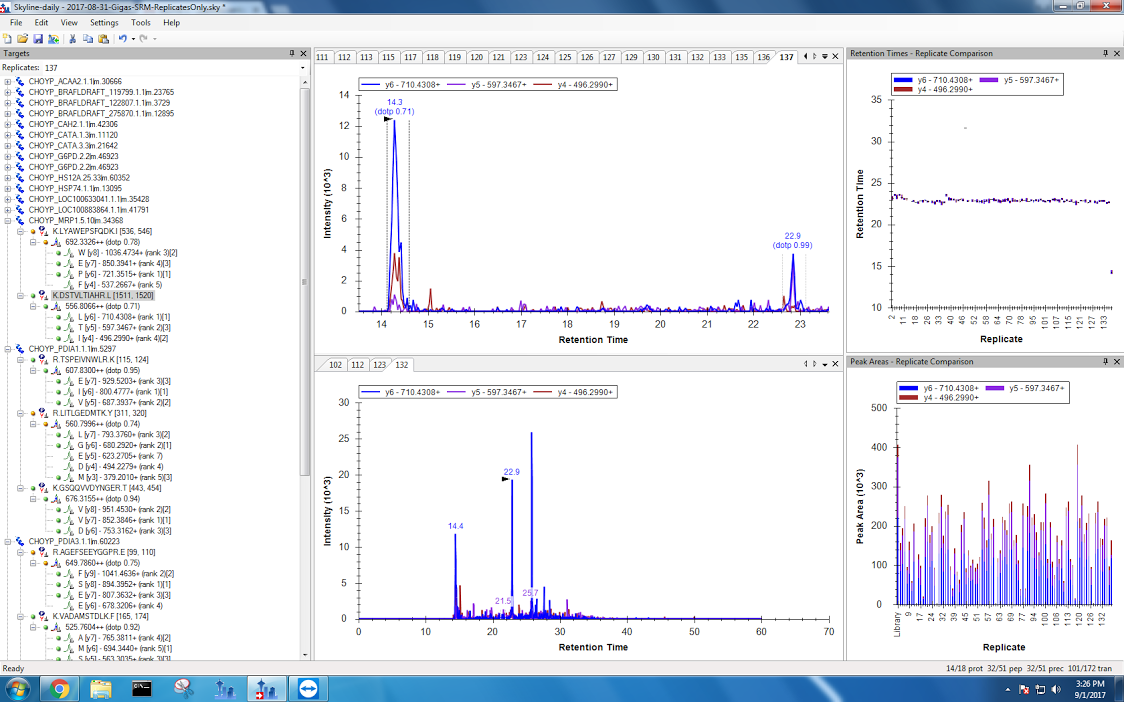The width and height of the screenshot is (1124, 702).
Task: Switch to chromatogram tab 132 in the lower graph
Action: 401,365
